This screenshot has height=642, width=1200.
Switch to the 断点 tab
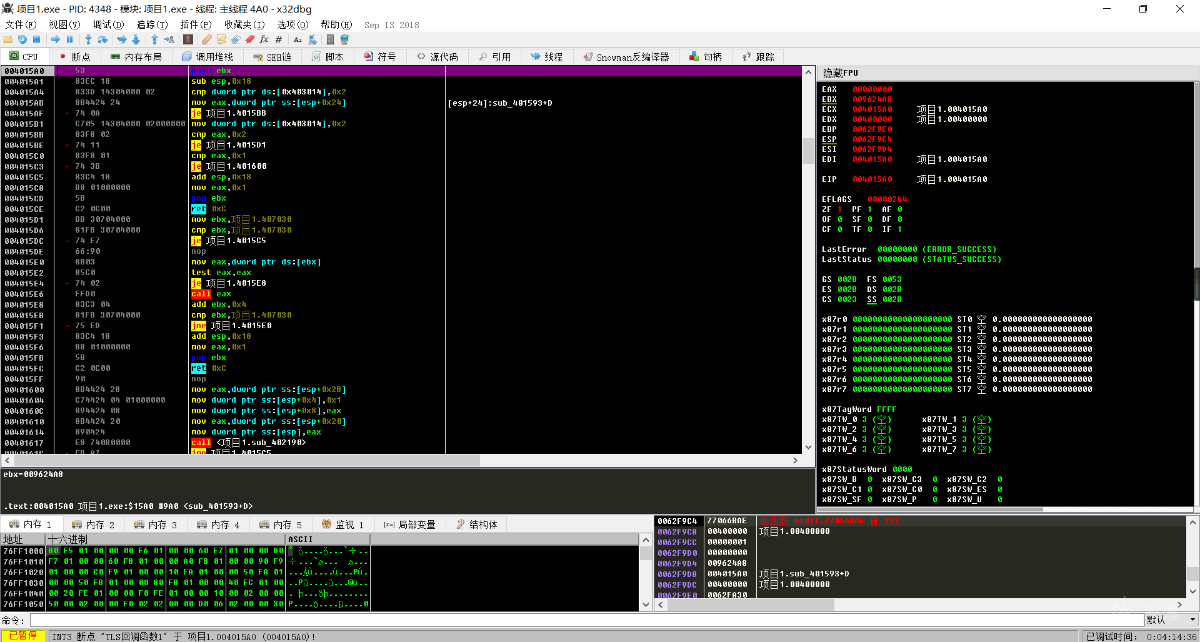pos(75,57)
